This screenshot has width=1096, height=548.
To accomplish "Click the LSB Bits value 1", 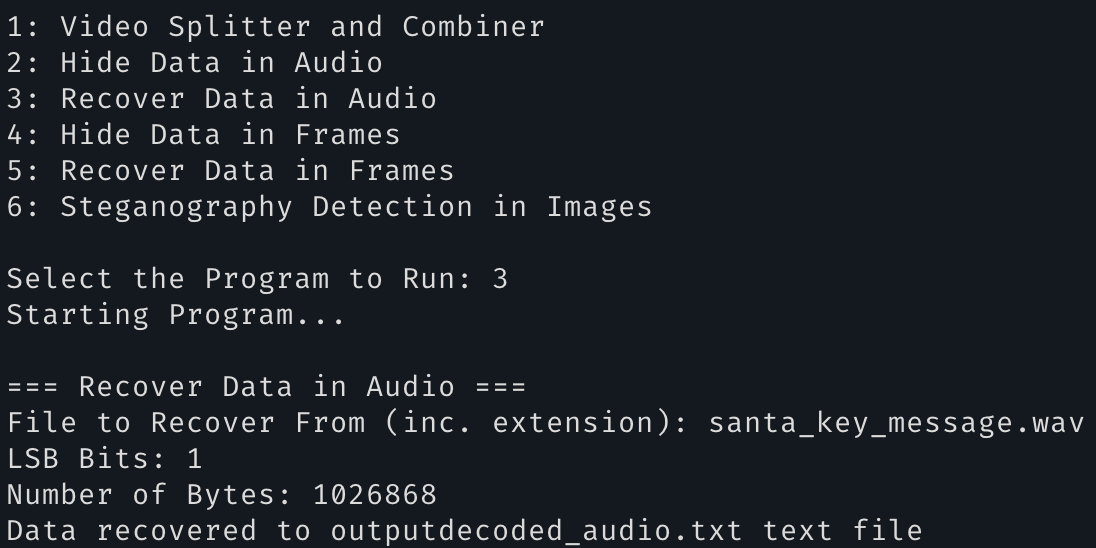I will (194, 459).
